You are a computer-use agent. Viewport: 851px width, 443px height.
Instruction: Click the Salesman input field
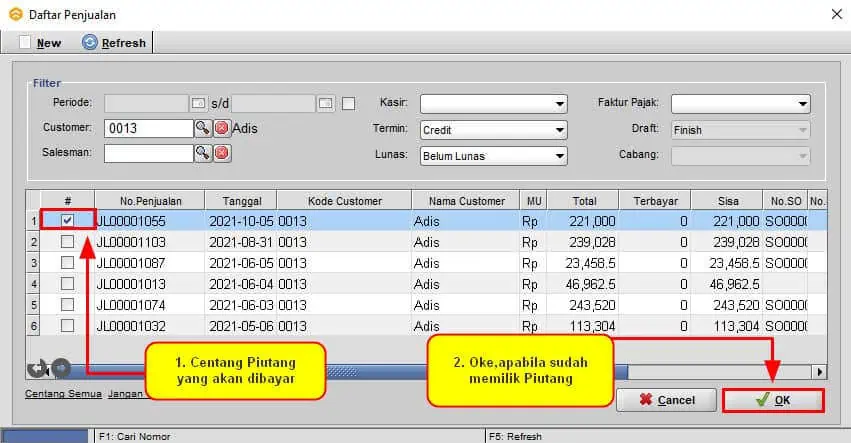click(149, 153)
